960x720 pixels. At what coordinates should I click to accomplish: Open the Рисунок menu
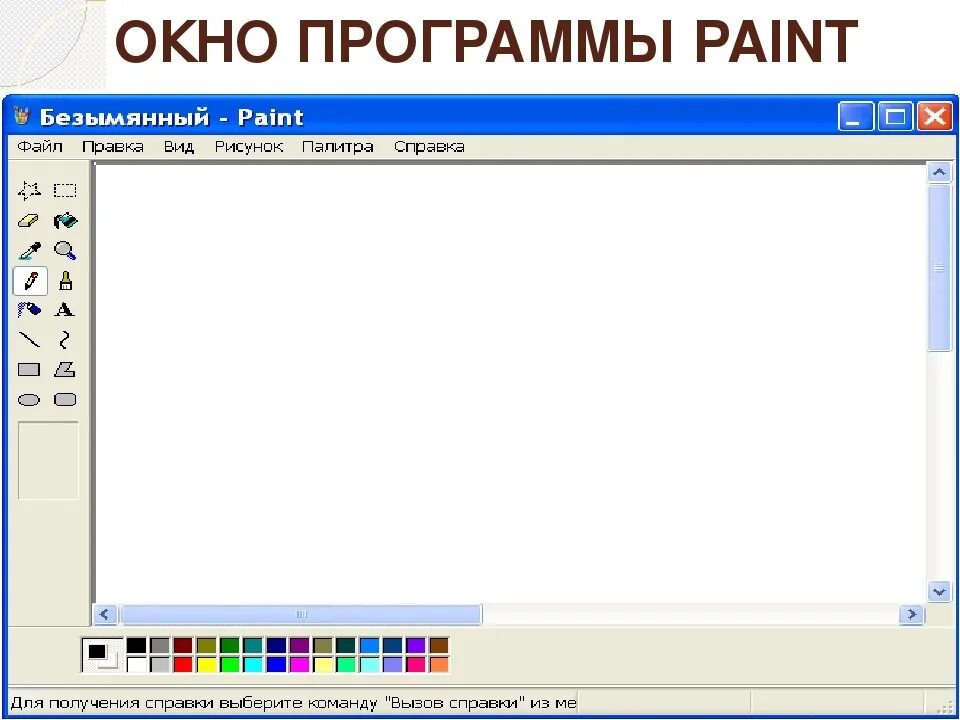click(249, 147)
